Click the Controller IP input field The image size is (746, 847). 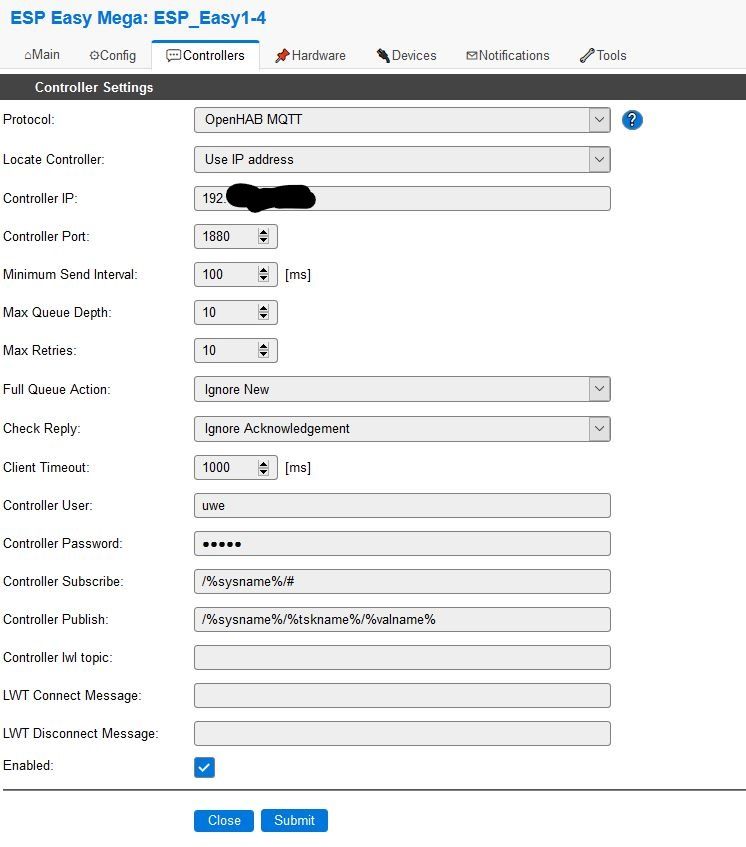click(402, 198)
